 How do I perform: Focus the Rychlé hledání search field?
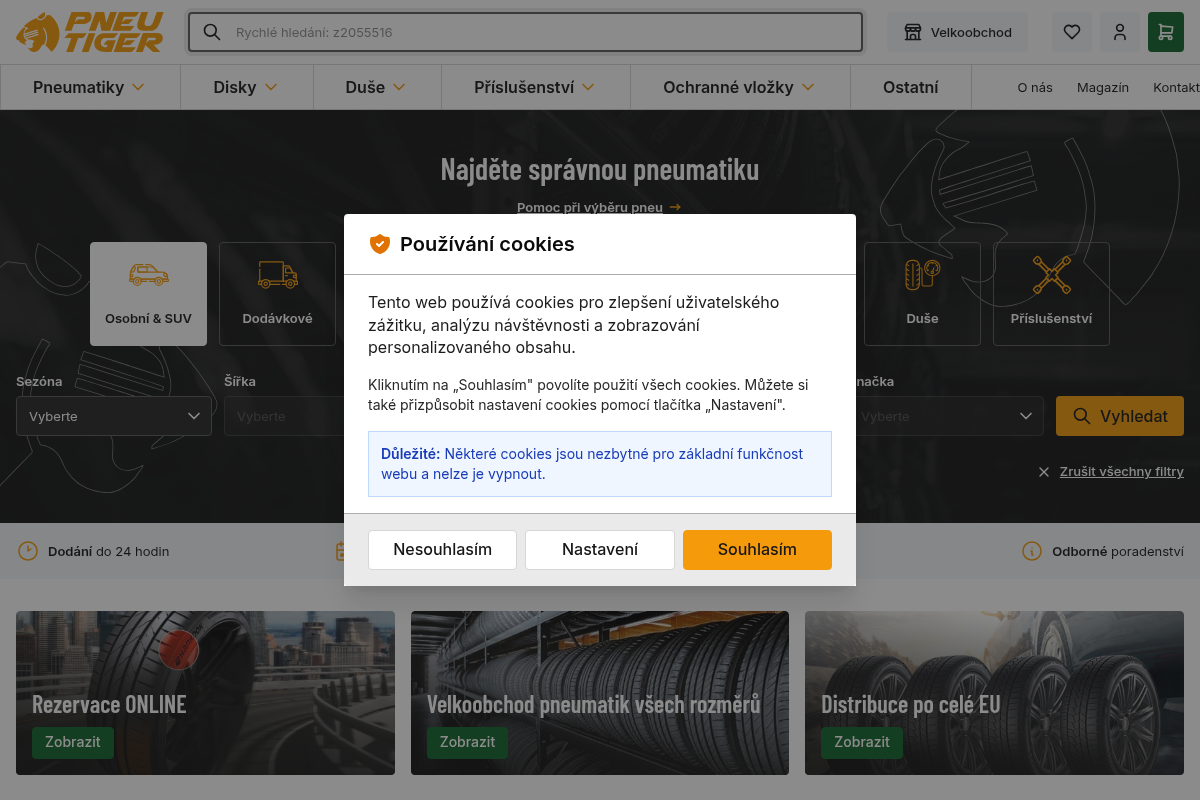click(x=525, y=32)
